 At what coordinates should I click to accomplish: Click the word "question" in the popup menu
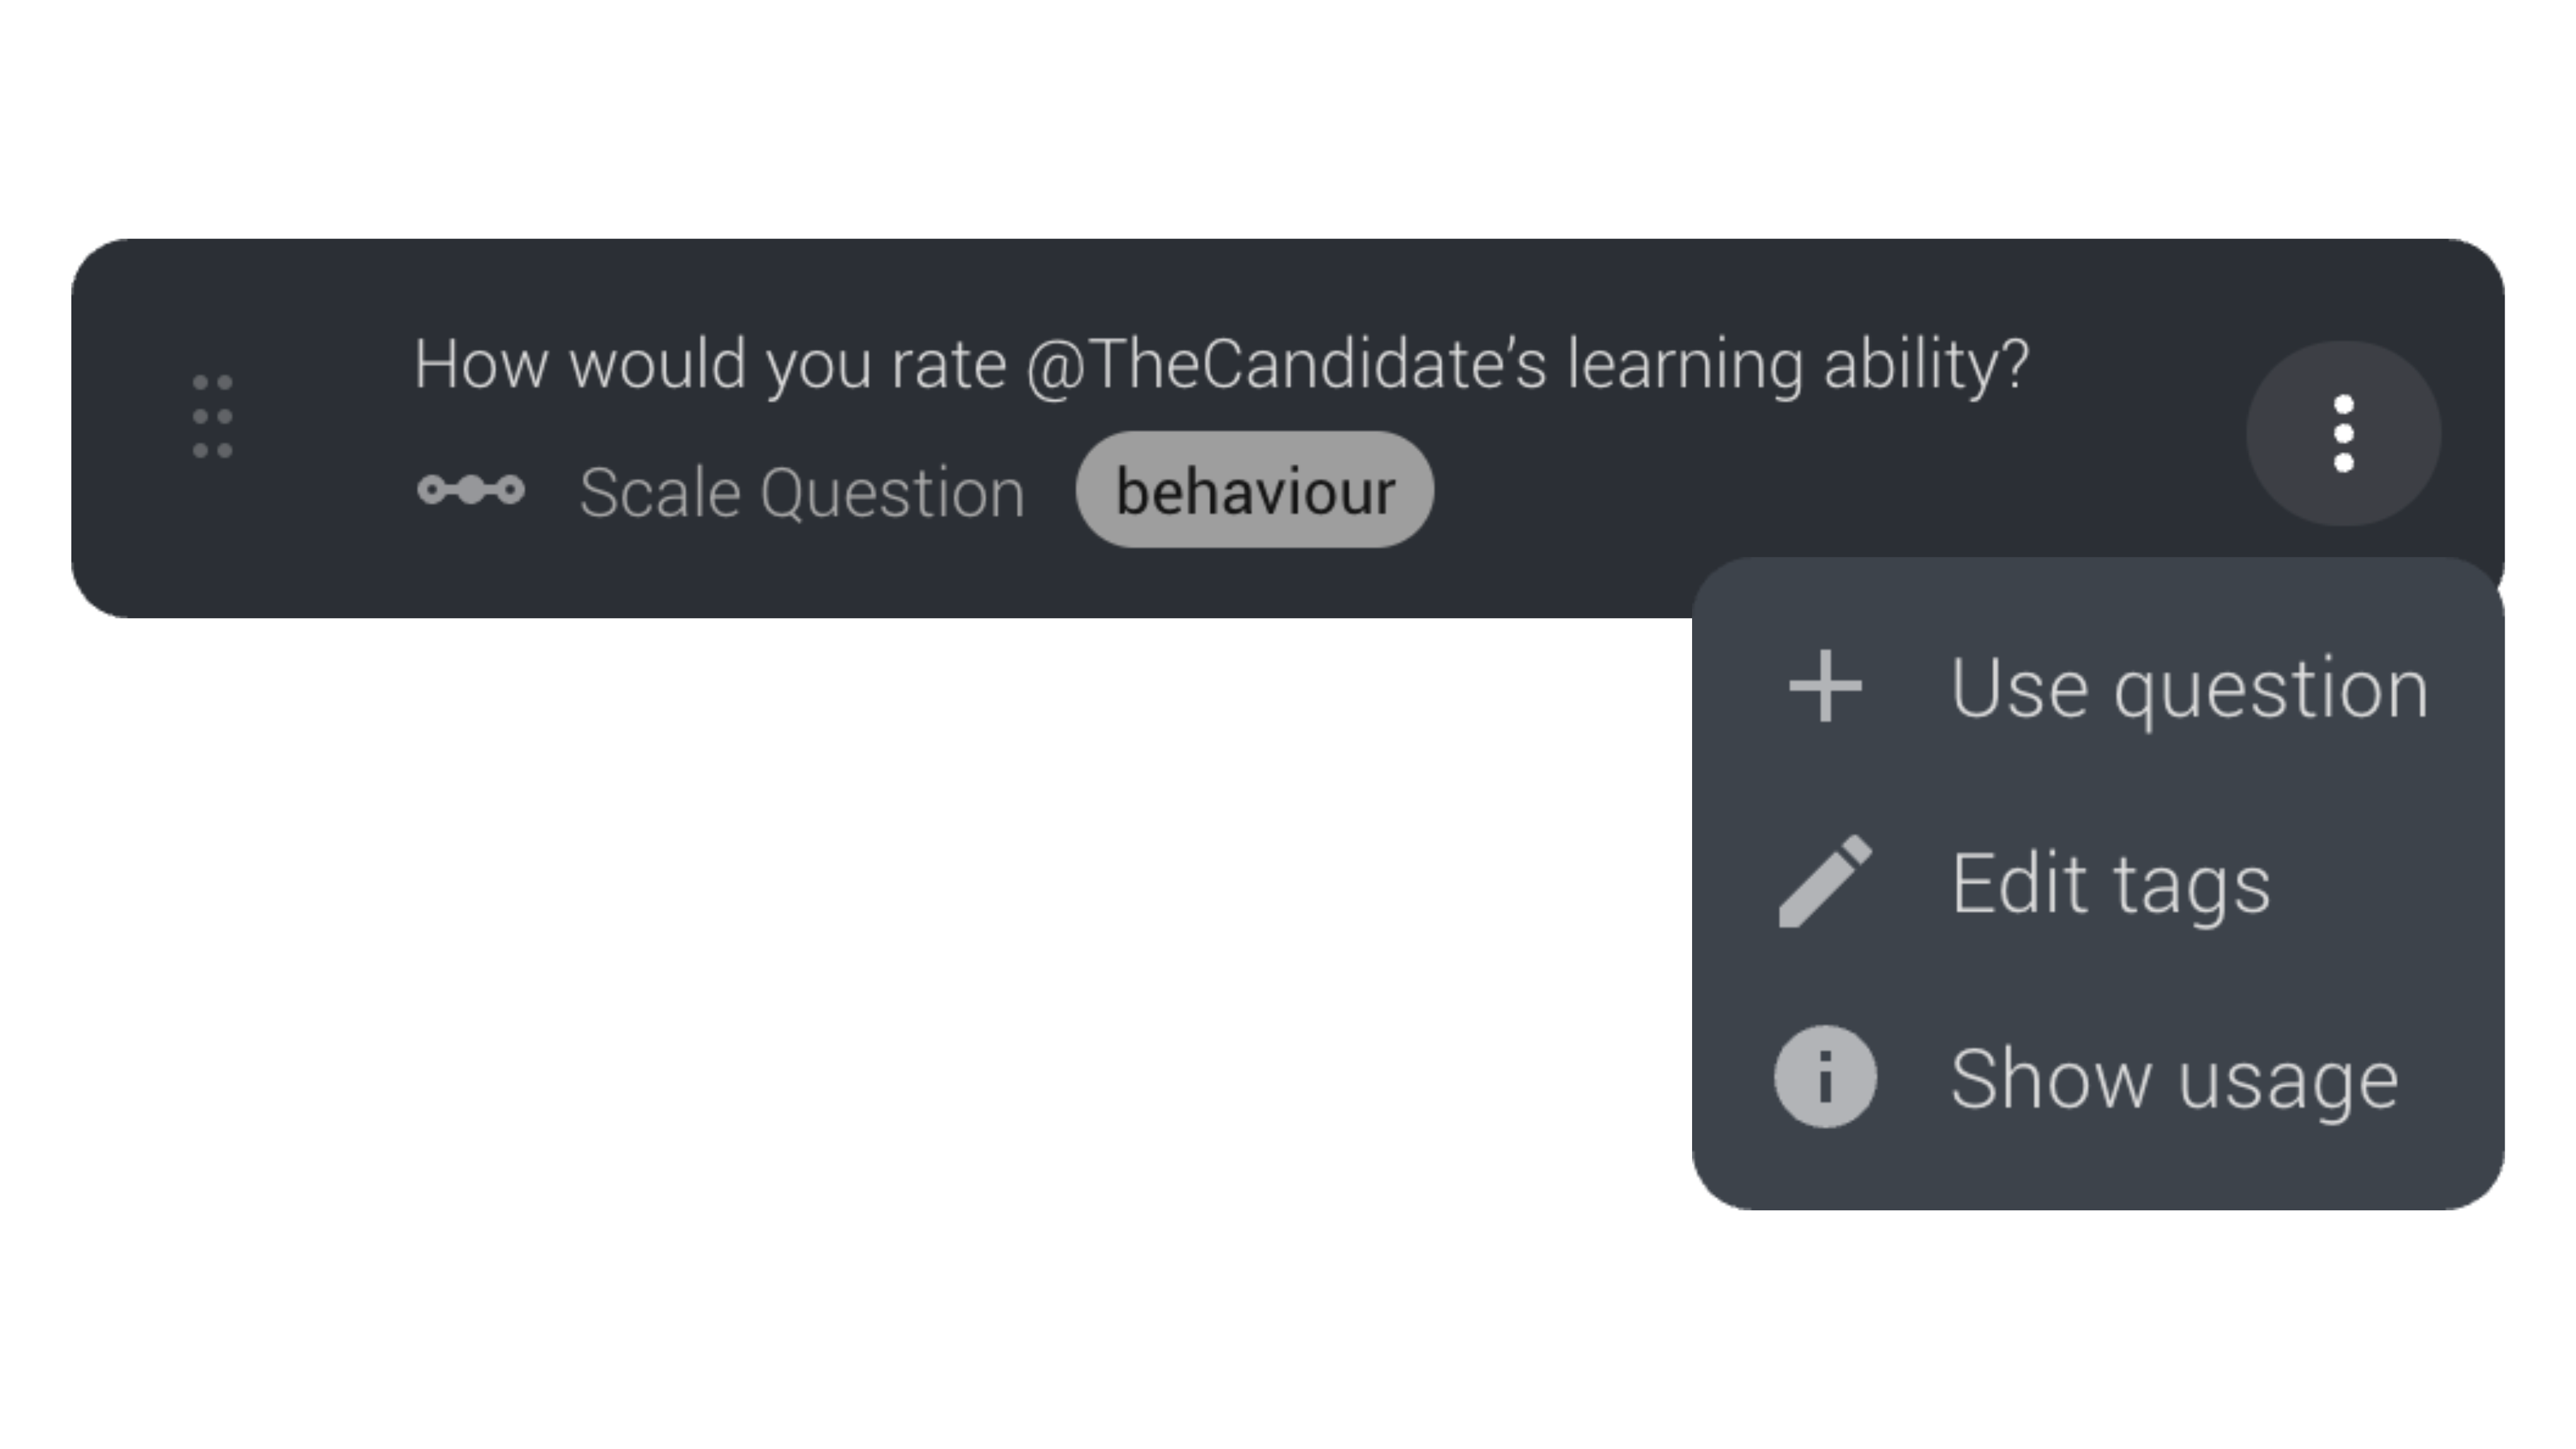click(2270, 690)
